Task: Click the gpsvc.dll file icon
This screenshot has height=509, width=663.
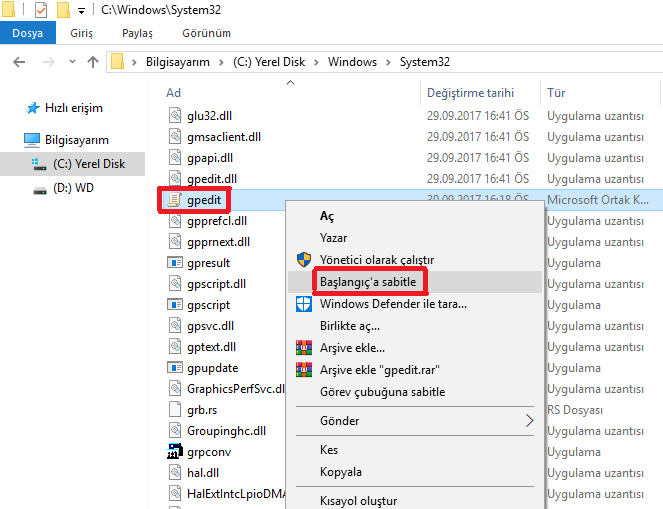Action: (175, 326)
